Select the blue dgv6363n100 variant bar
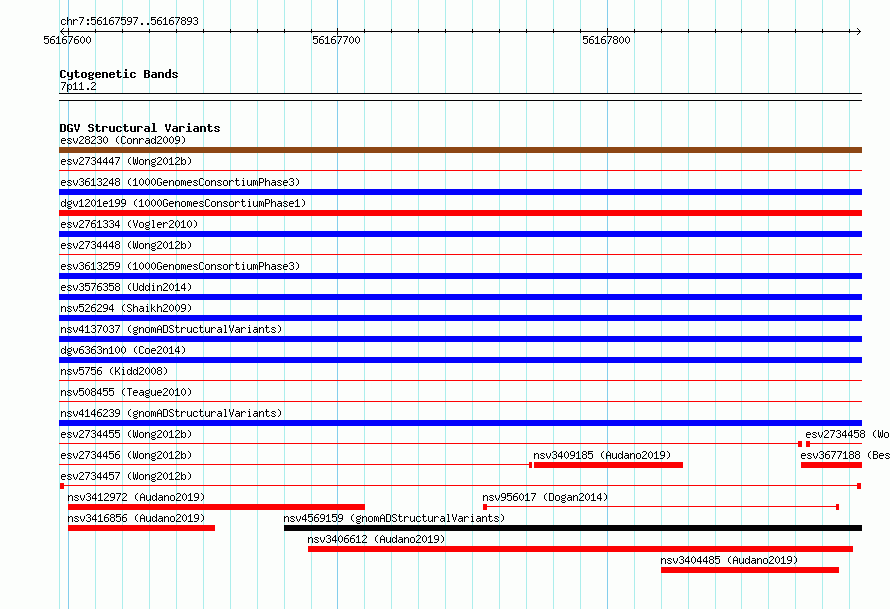This screenshot has height=609, width=890. pyautogui.click(x=460, y=360)
